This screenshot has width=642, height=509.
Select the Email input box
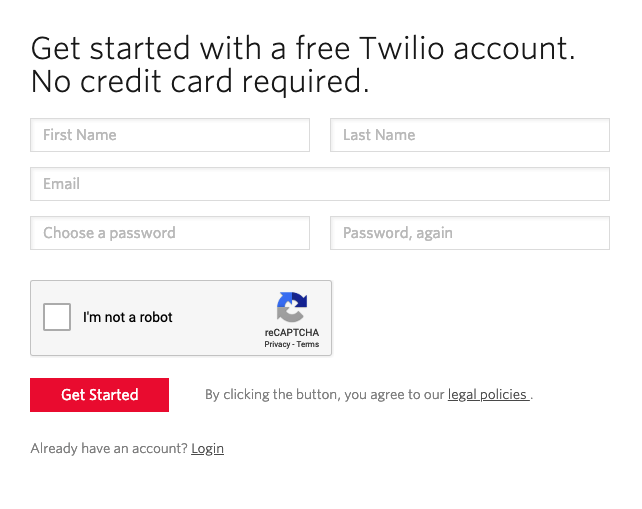coord(320,184)
